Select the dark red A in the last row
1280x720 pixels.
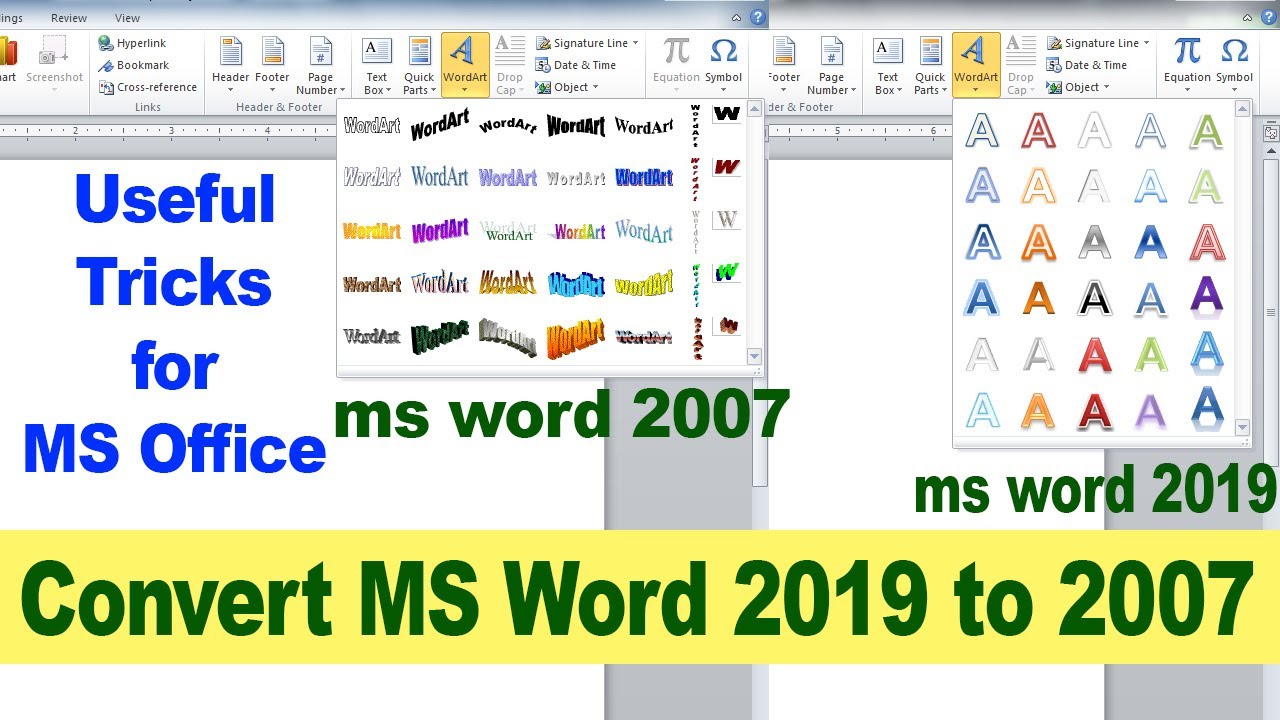(x=1095, y=409)
